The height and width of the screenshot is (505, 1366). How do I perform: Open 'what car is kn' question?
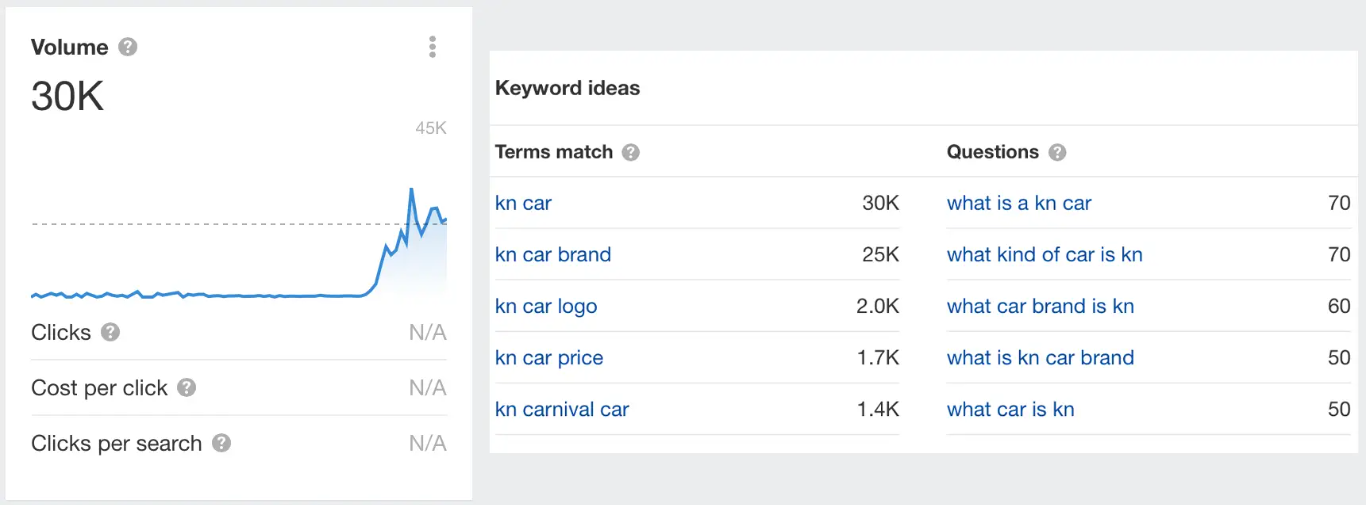click(1010, 410)
